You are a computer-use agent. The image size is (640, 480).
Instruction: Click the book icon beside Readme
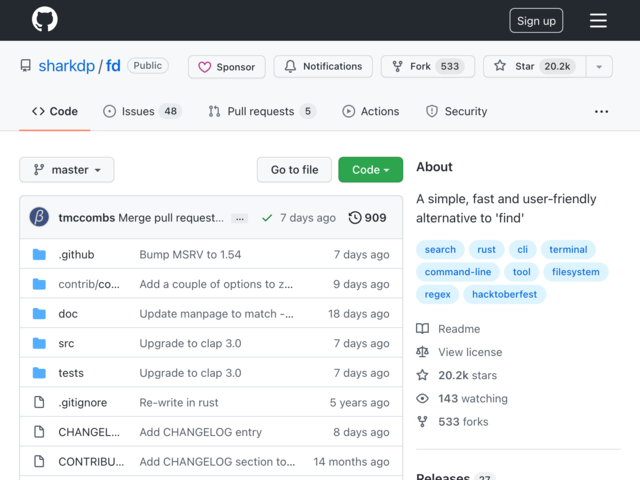tap(422, 329)
